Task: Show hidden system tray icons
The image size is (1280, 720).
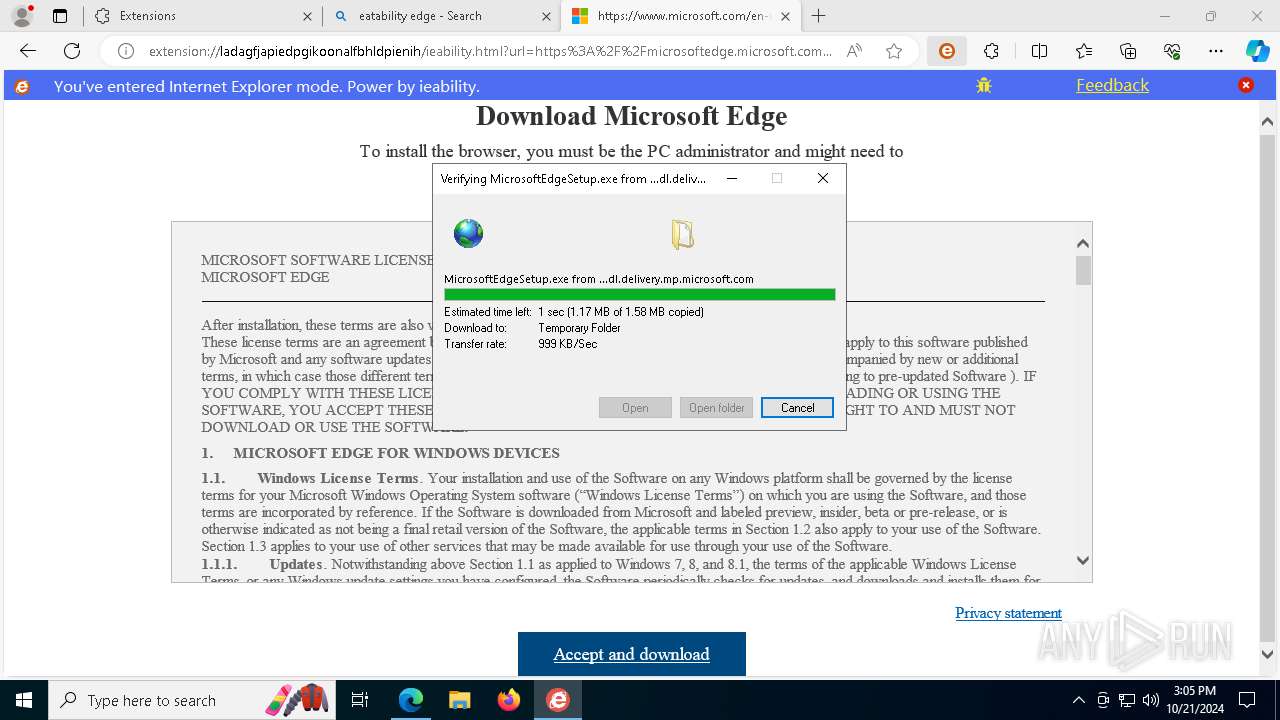Action: point(1078,700)
